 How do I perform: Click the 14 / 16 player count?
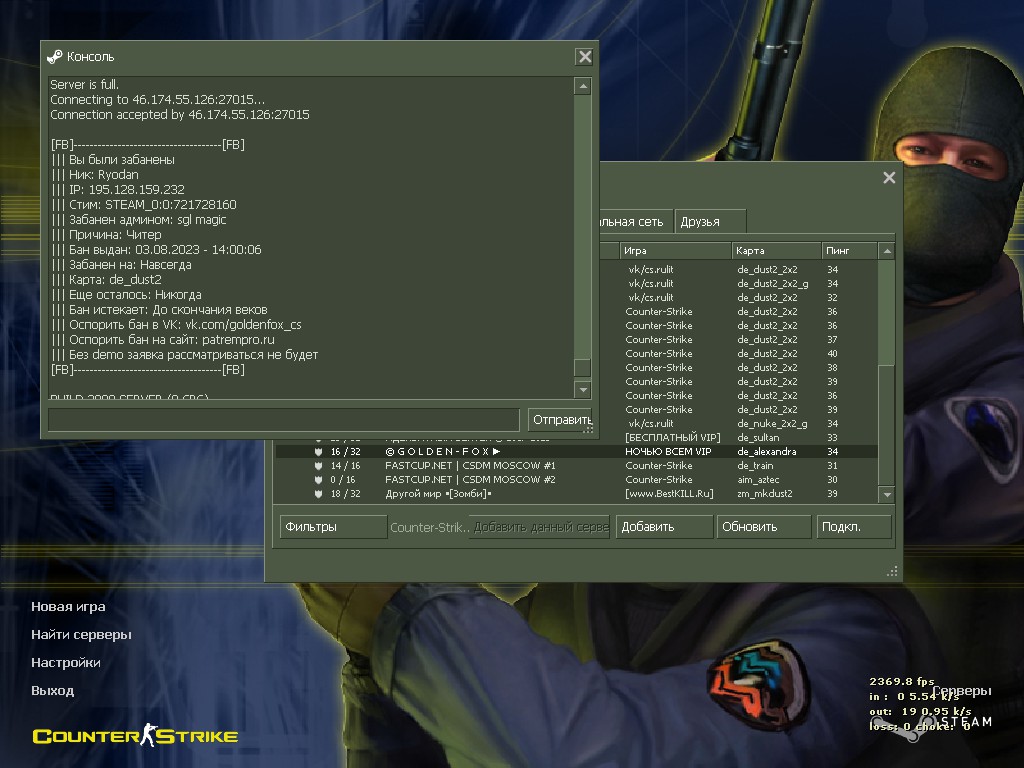coord(345,466)
